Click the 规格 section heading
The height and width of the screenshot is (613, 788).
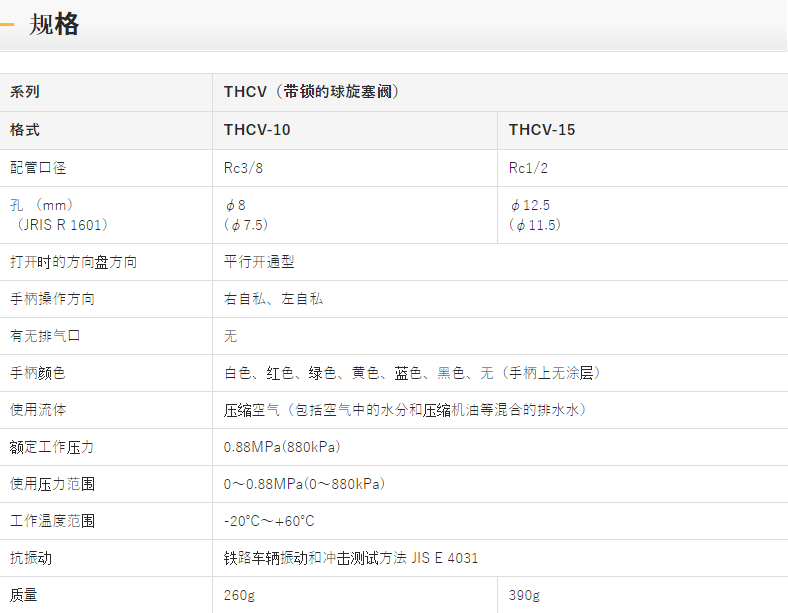[x=54, y=26]
